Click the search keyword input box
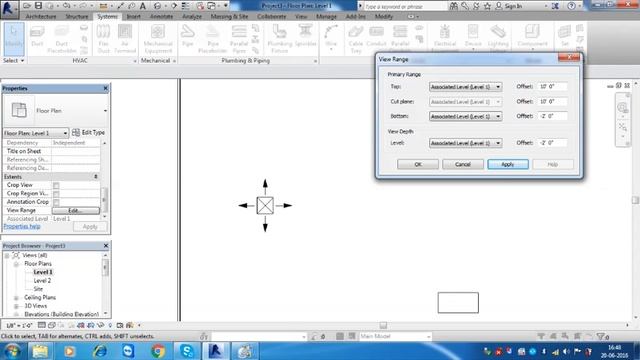 pos(404,7)
